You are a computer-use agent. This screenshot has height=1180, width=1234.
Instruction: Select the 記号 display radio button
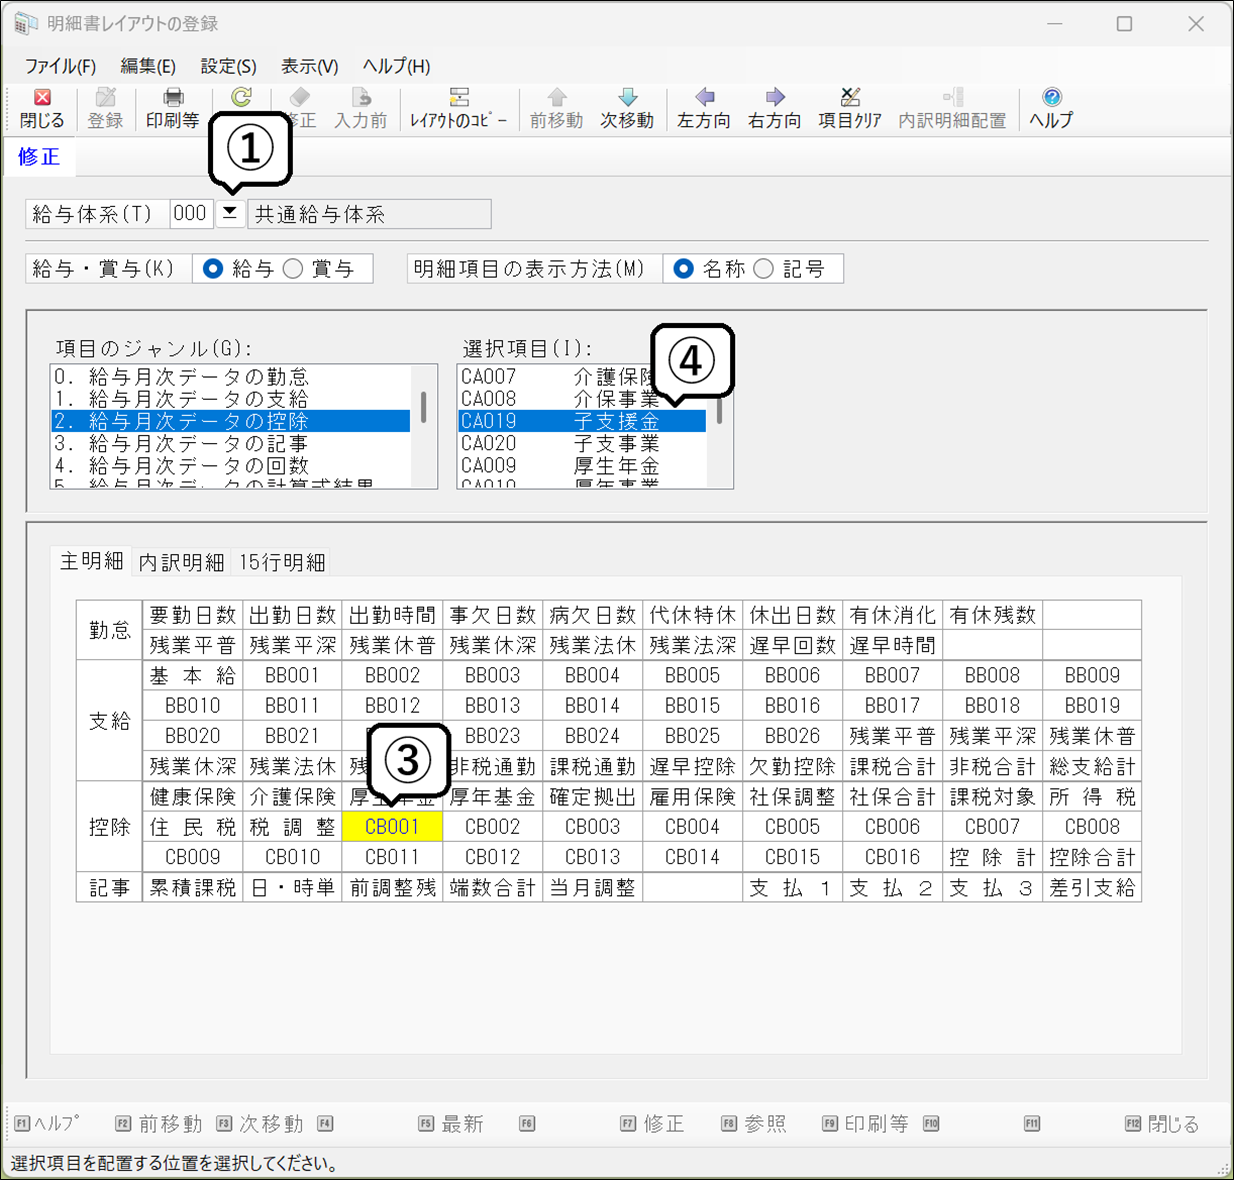764,269
